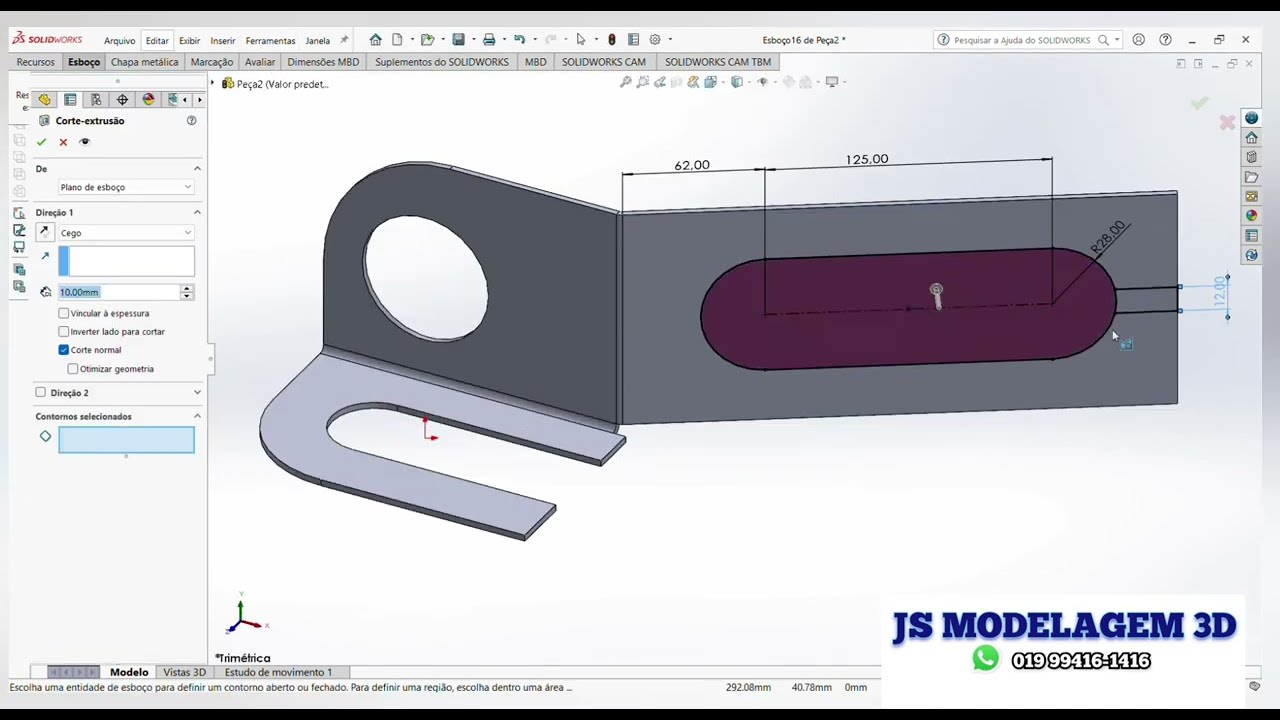
Task: Open the FeatureManager design tree tab
Action: (x=44, y=100)
